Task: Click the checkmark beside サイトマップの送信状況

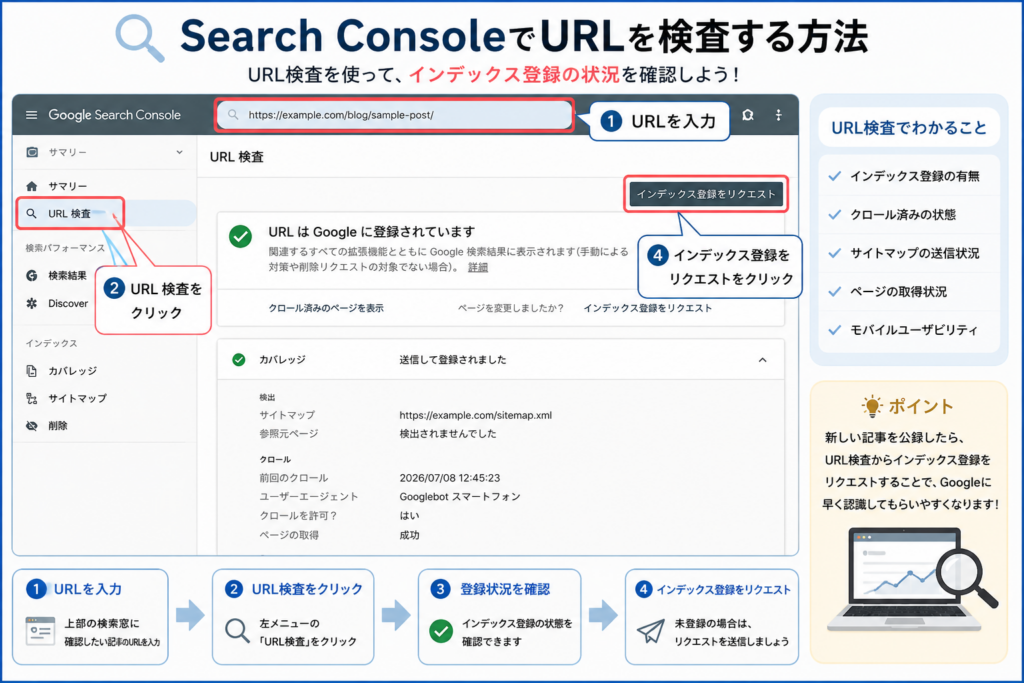Action: click(834, 253)
